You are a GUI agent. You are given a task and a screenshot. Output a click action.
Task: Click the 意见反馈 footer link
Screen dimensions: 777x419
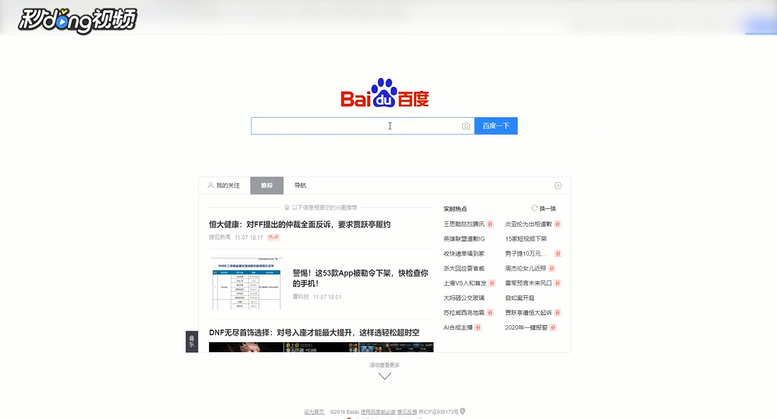pyautogui.click(x=407, y=412)
